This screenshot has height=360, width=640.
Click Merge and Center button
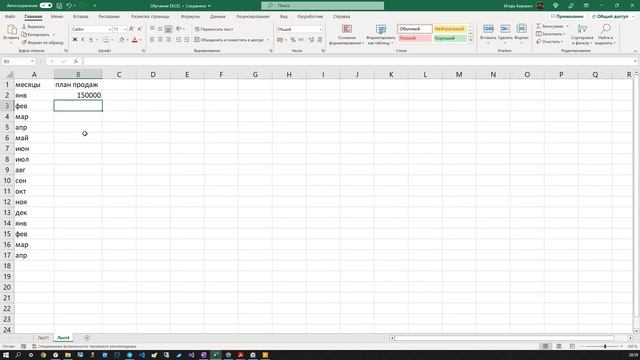click(x=229, y=40)
